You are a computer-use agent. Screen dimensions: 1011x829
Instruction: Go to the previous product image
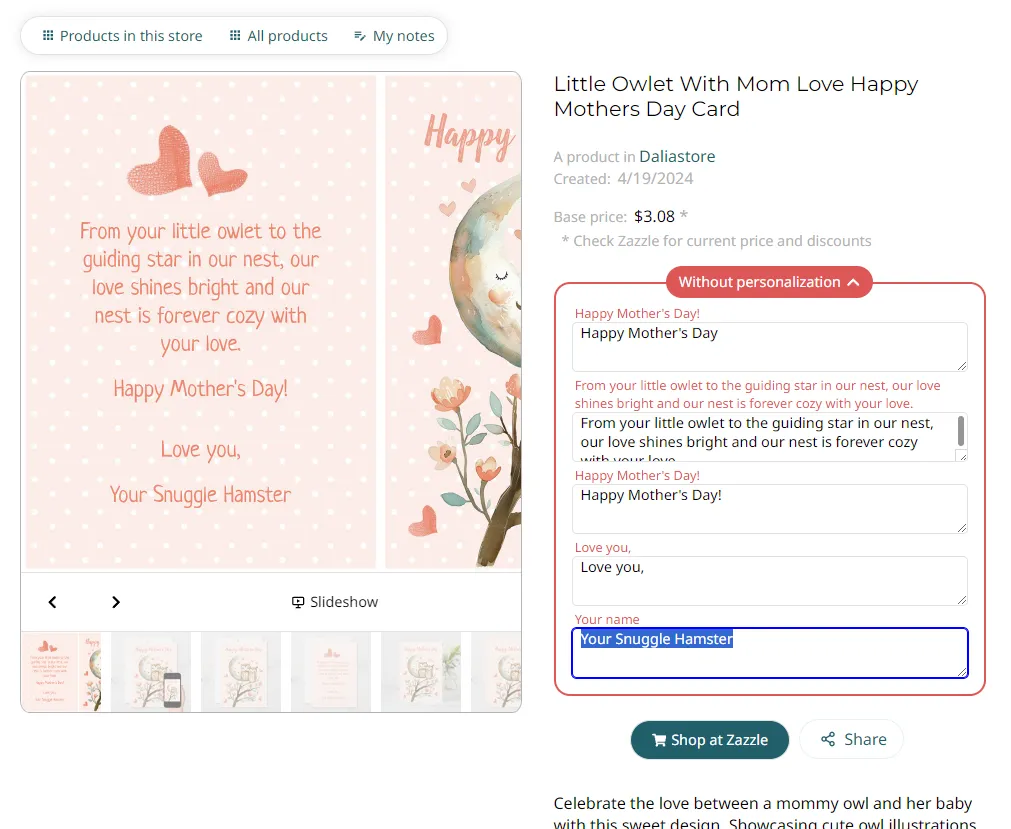click(x=53, y=602)
